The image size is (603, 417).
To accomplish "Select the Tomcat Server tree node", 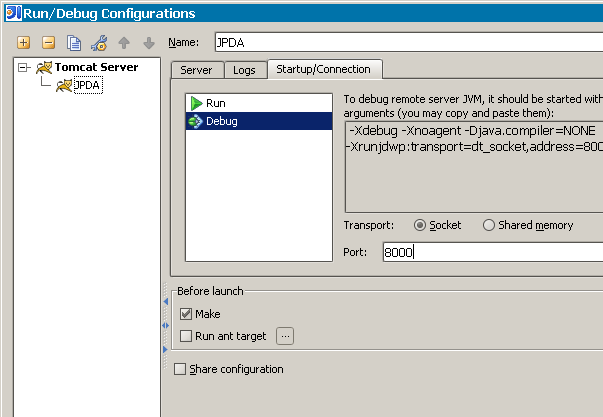I will pyautogui.click(x=96, y=67).
